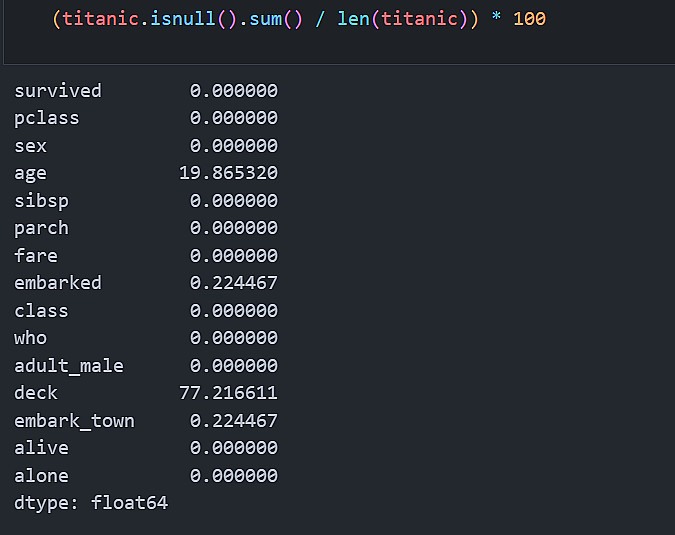This screenshot has width=675, height=535.
Task: Click the isnull method in the code
Action: click(x=173, y=19)
